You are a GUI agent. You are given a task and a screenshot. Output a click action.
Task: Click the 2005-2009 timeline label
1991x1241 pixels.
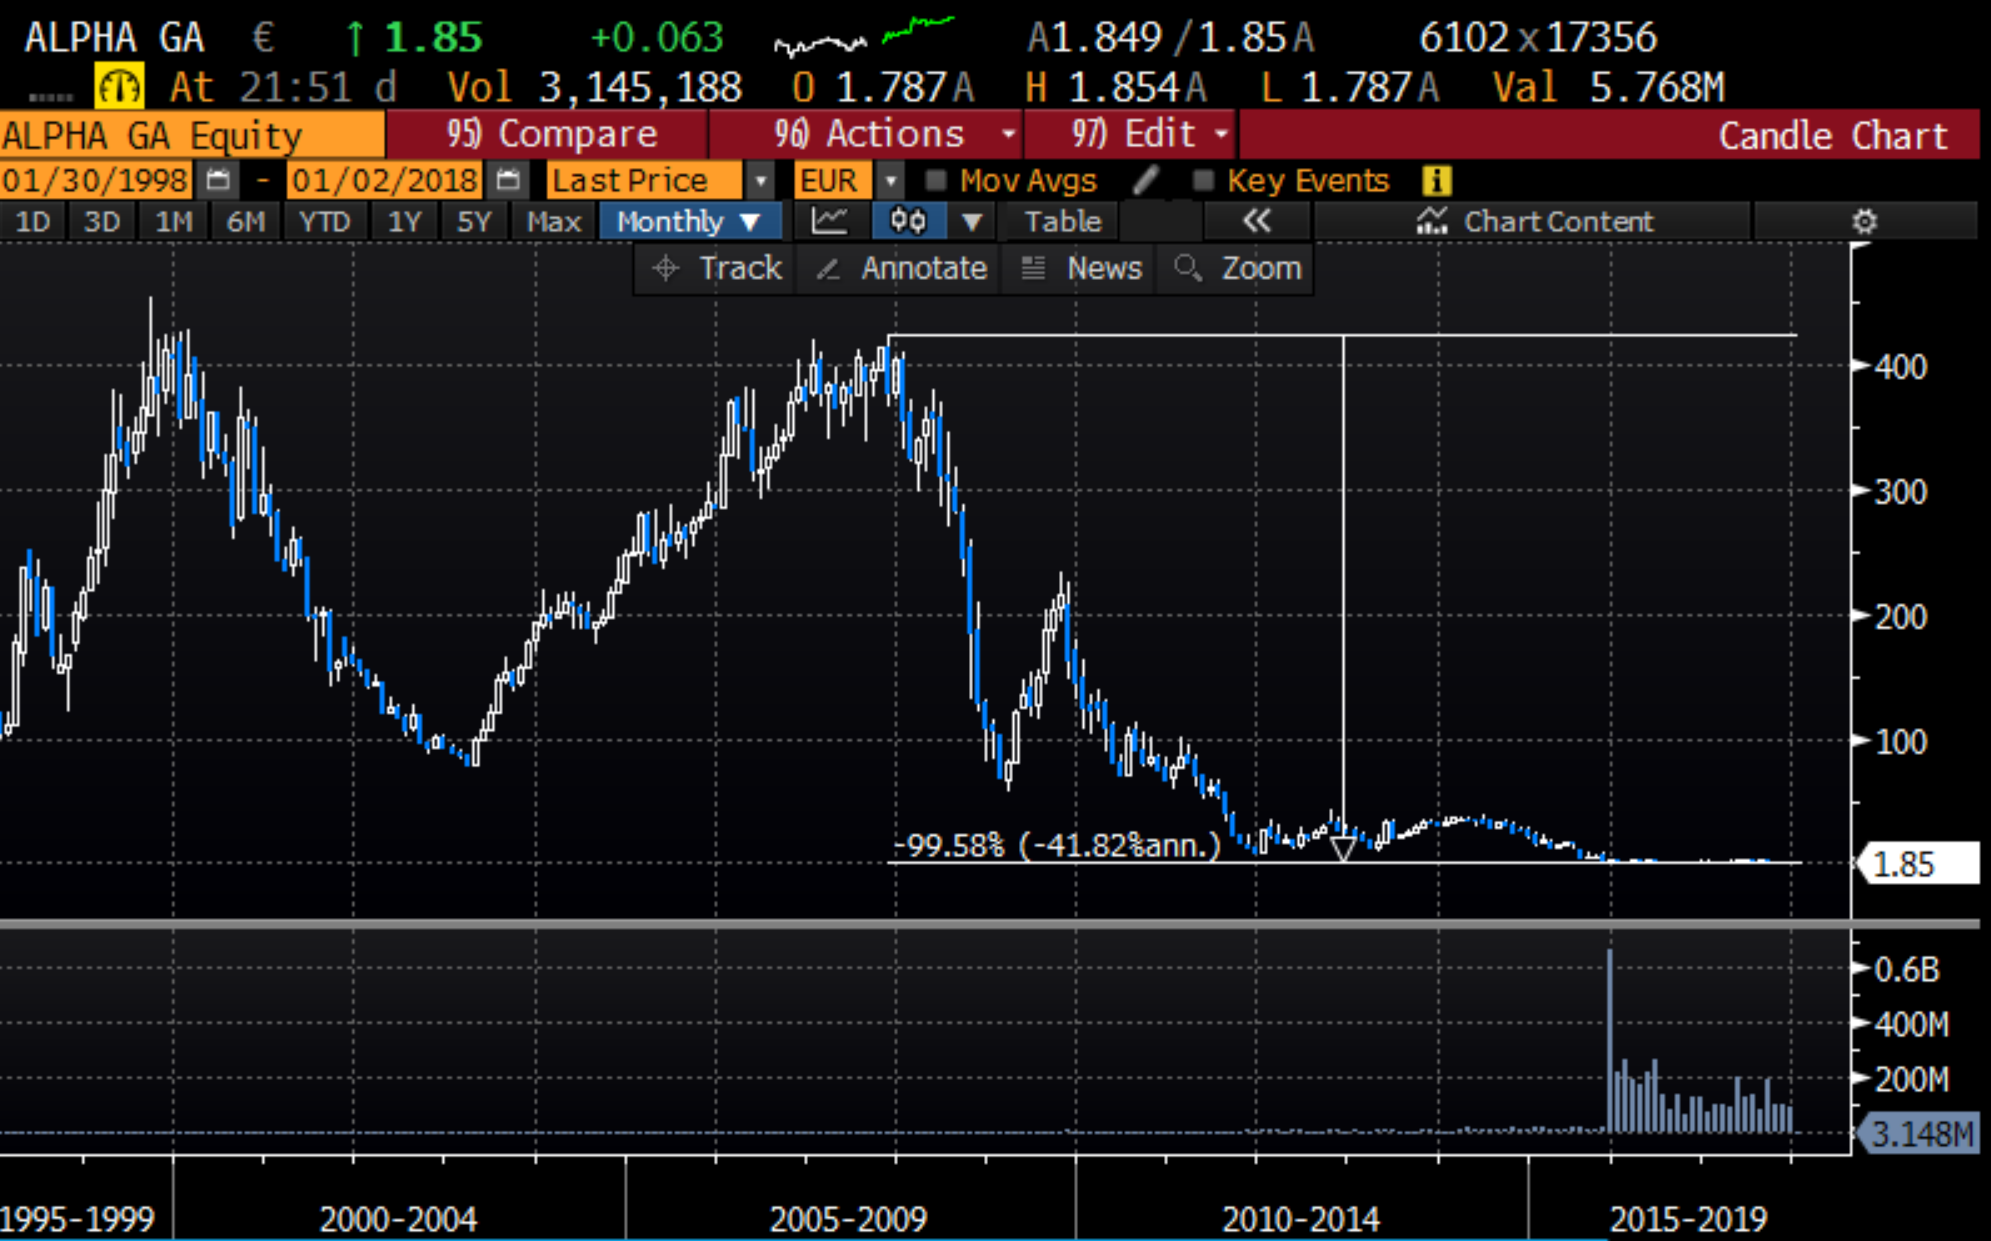[848, 1219]
